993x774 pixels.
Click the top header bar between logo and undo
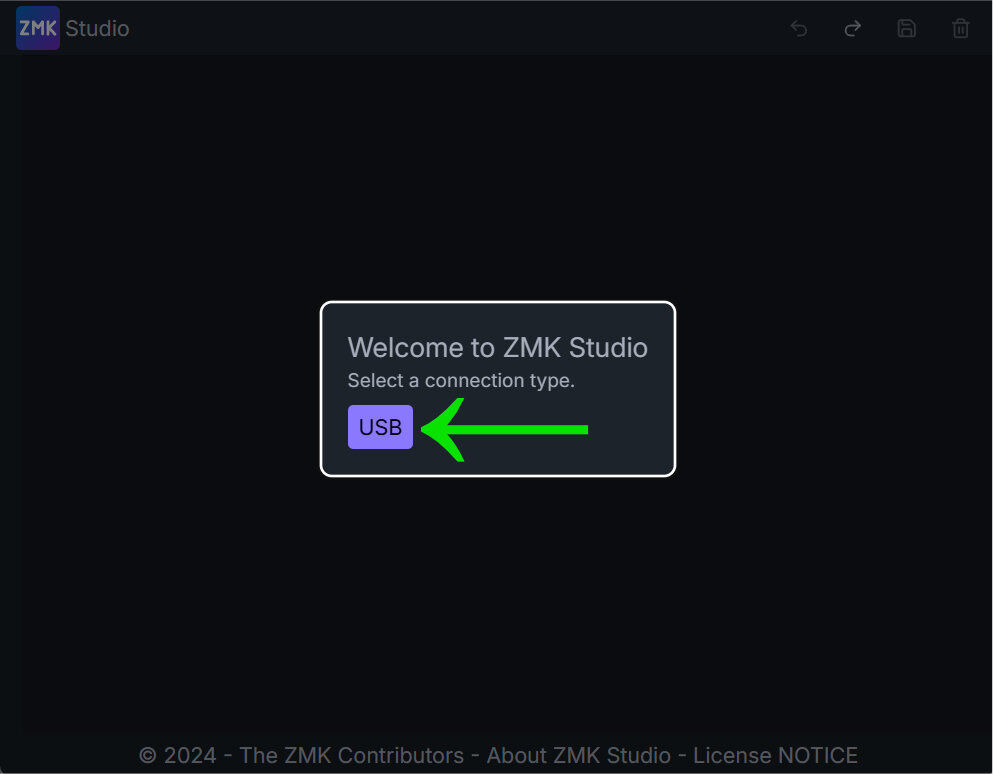pyautogui.click(x=456, y=28)
